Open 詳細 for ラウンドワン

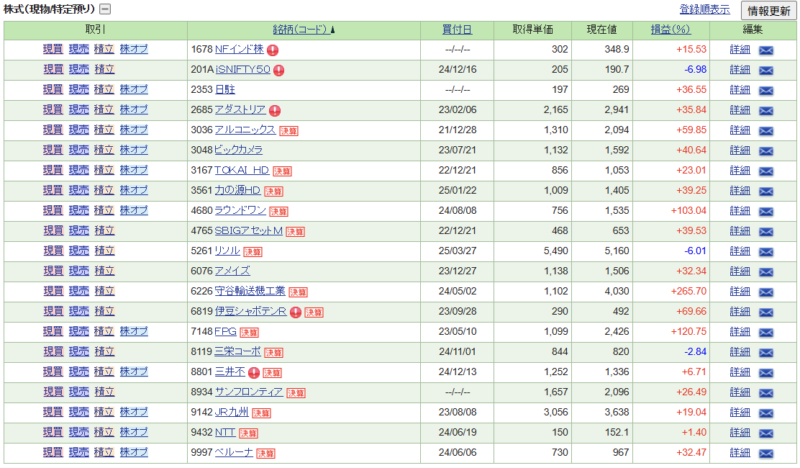(x=740, y=210)
